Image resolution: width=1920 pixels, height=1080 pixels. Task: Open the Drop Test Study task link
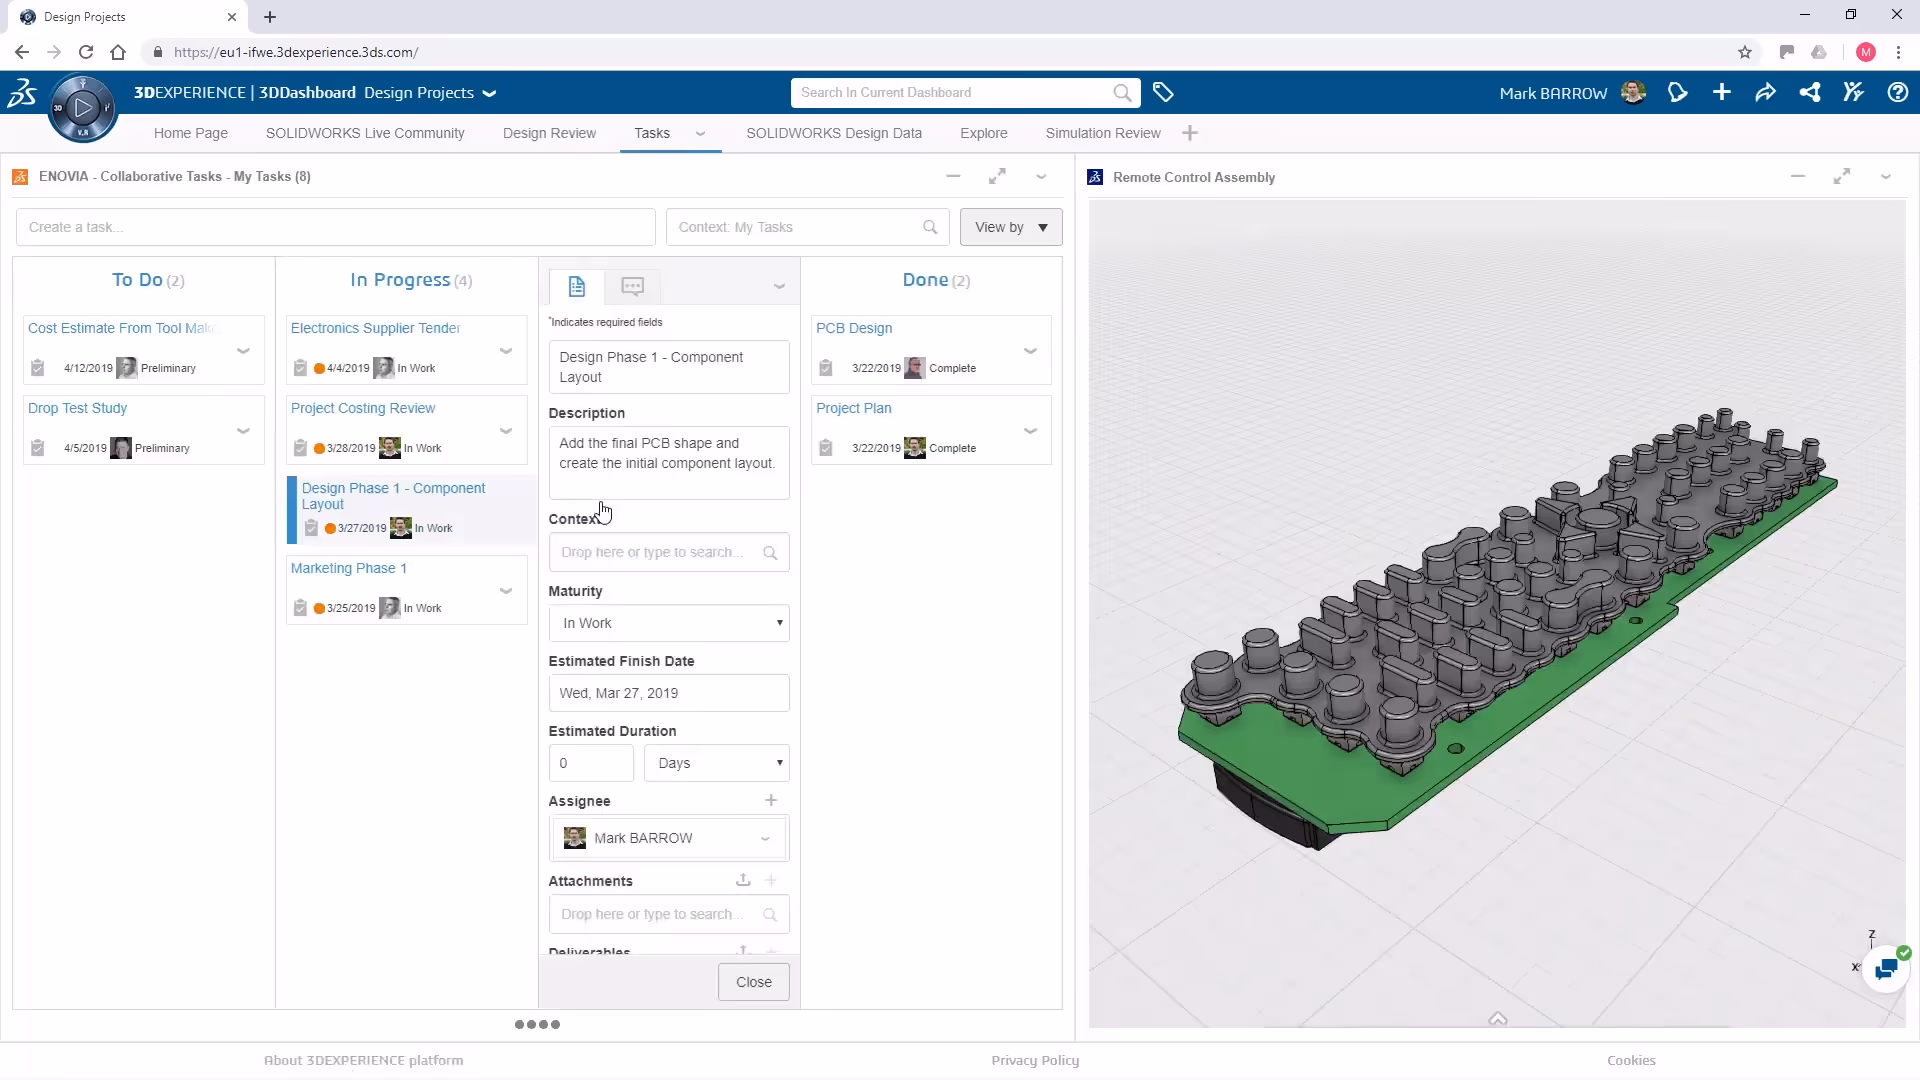[x=77, y=408]
